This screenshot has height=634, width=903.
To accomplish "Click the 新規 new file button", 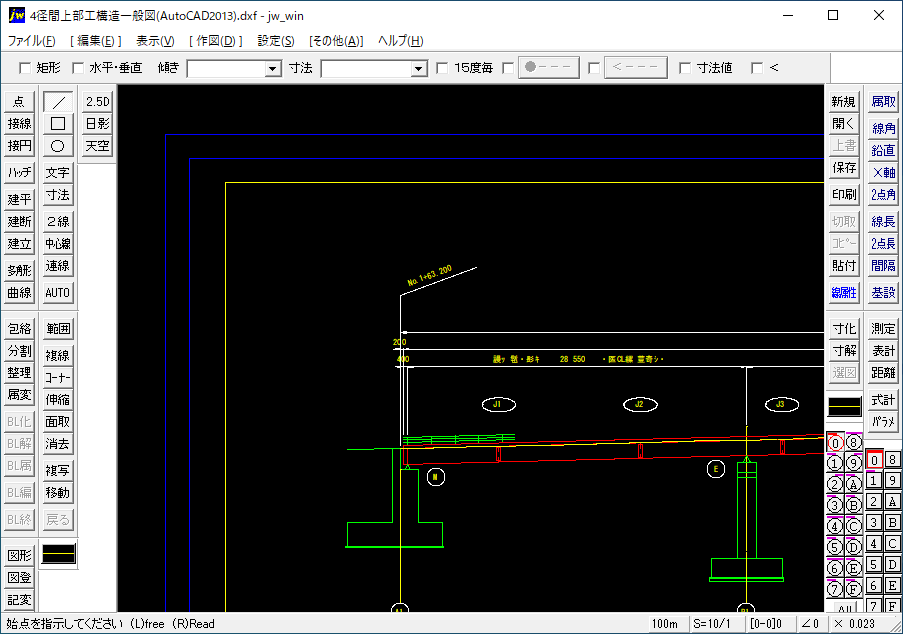I will (844, 102).
